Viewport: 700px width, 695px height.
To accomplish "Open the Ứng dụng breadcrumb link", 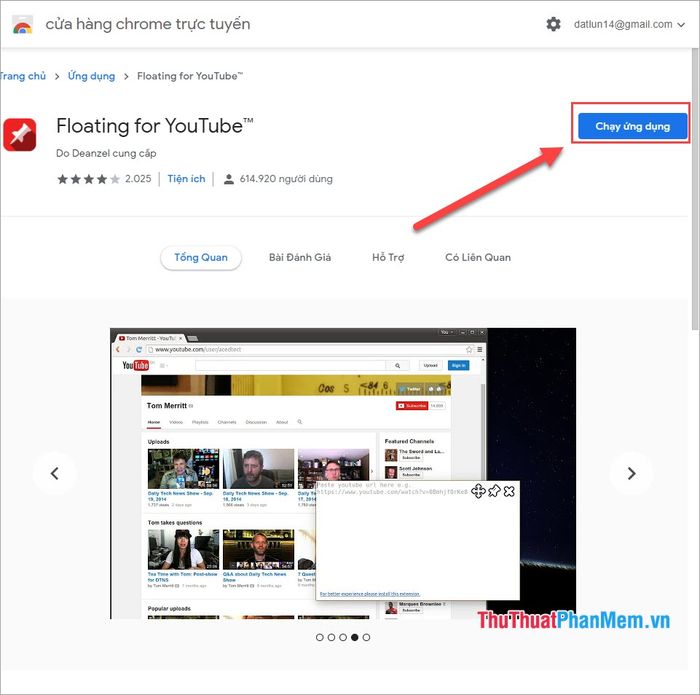I will 91,76.
